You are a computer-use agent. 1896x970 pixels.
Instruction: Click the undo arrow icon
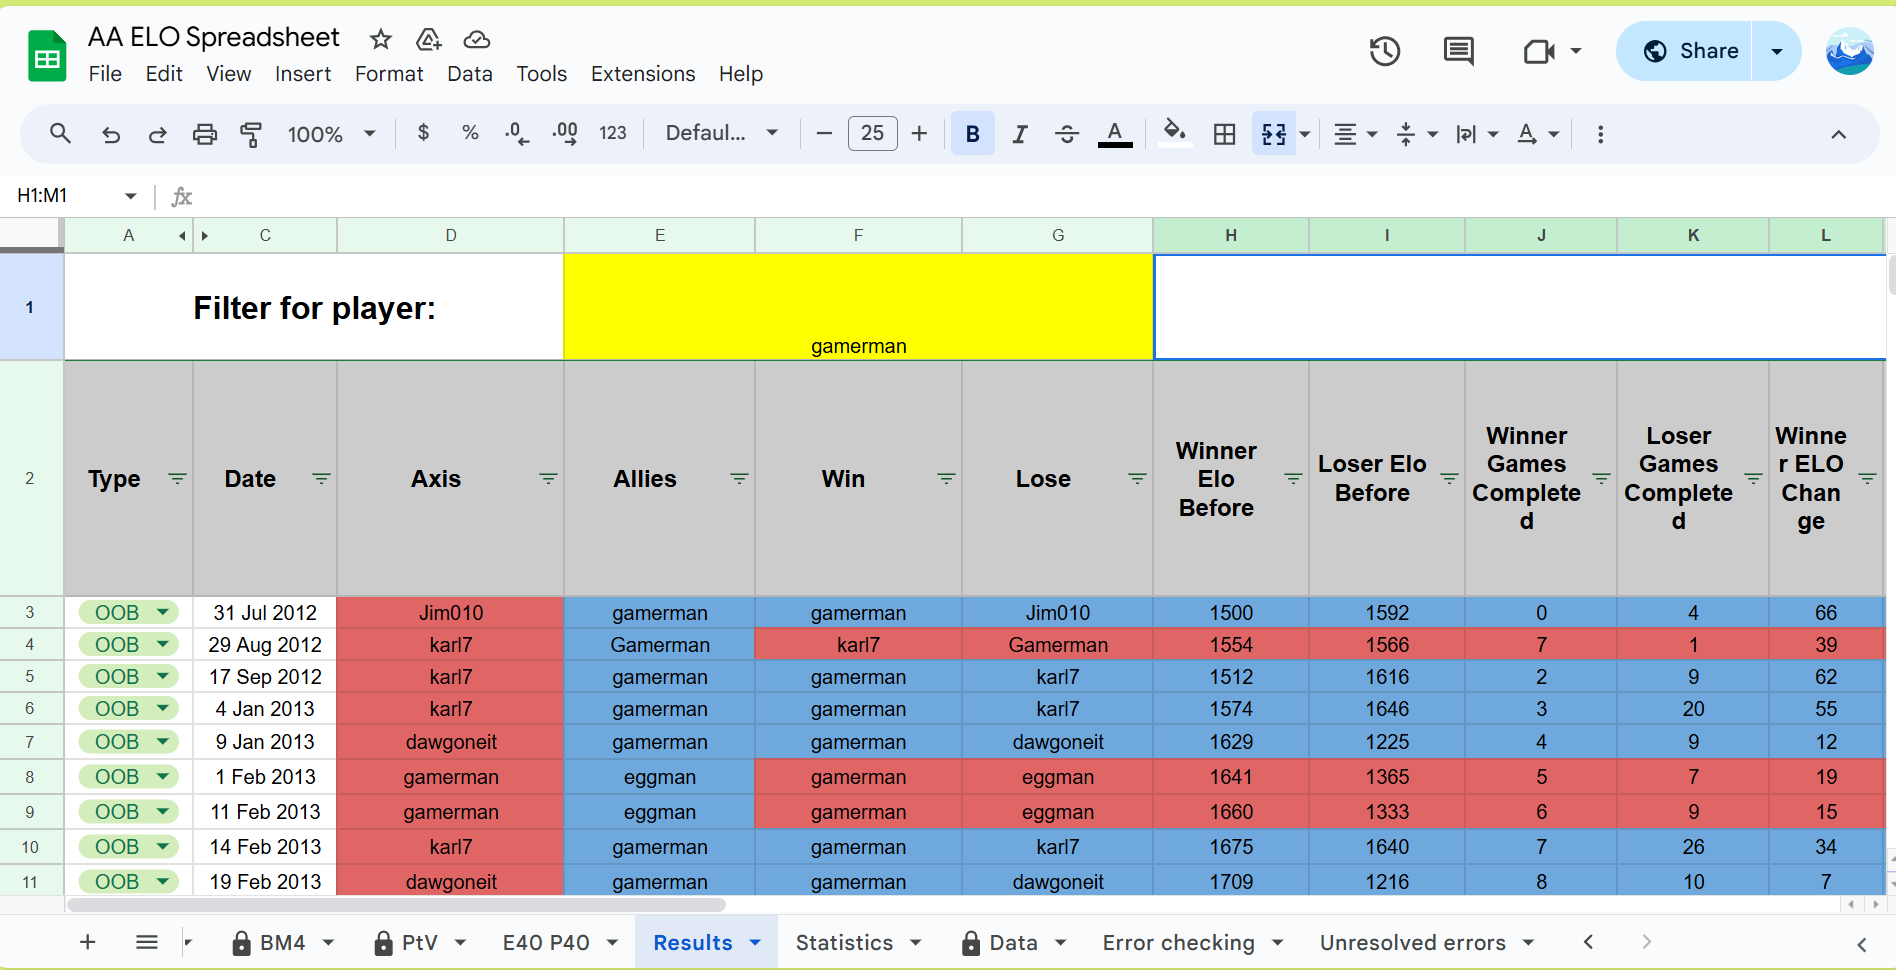111,134
